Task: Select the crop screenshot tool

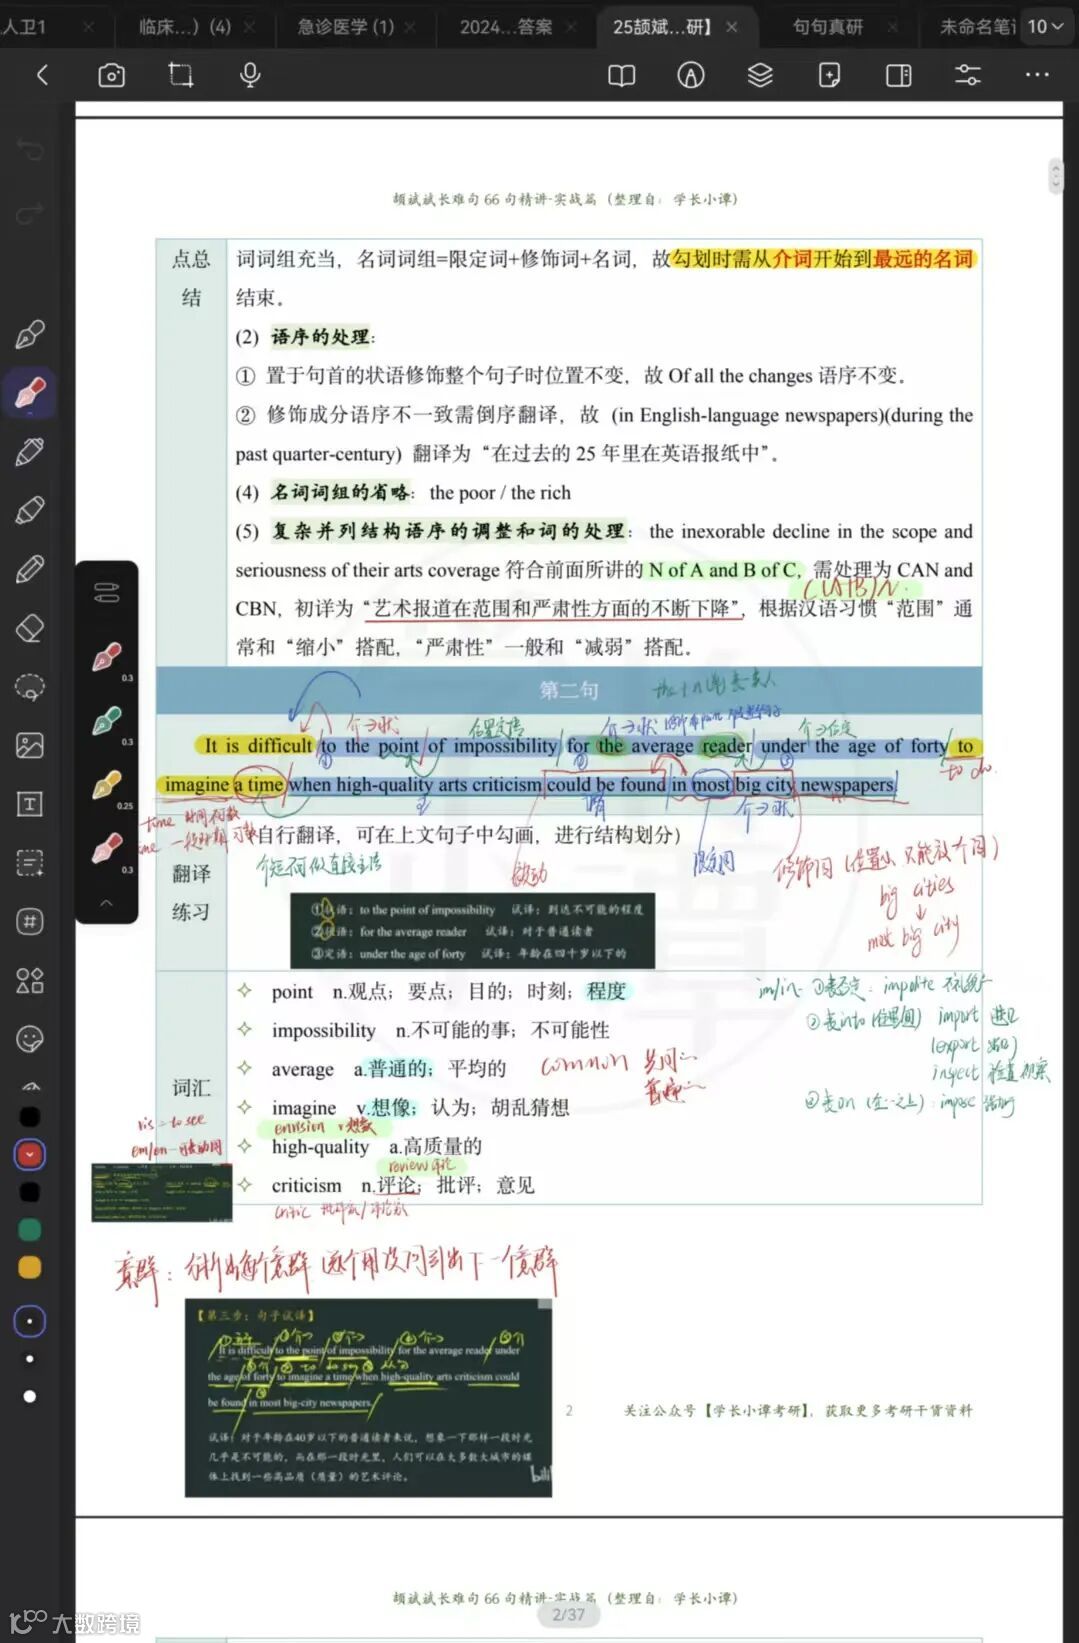Action: [x=181, y=75]
